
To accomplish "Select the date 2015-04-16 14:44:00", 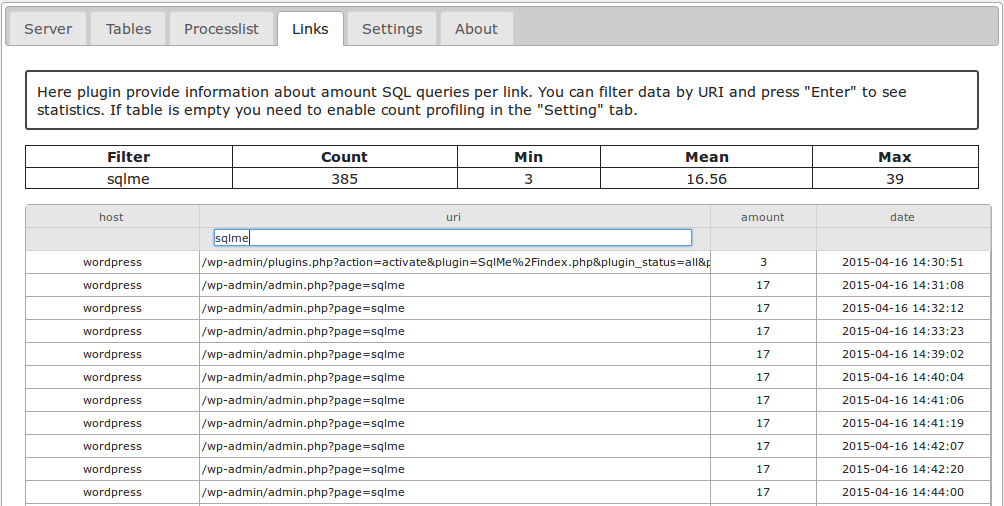I will coord(903,493).
